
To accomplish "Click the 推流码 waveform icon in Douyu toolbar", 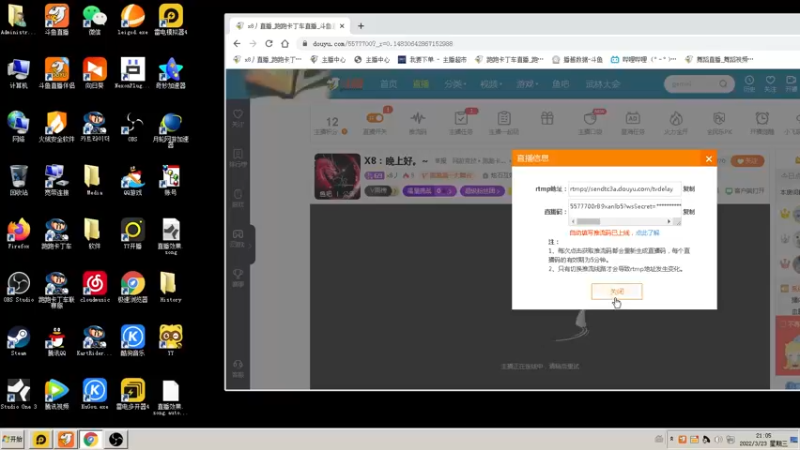I will [x=418, y=123].
